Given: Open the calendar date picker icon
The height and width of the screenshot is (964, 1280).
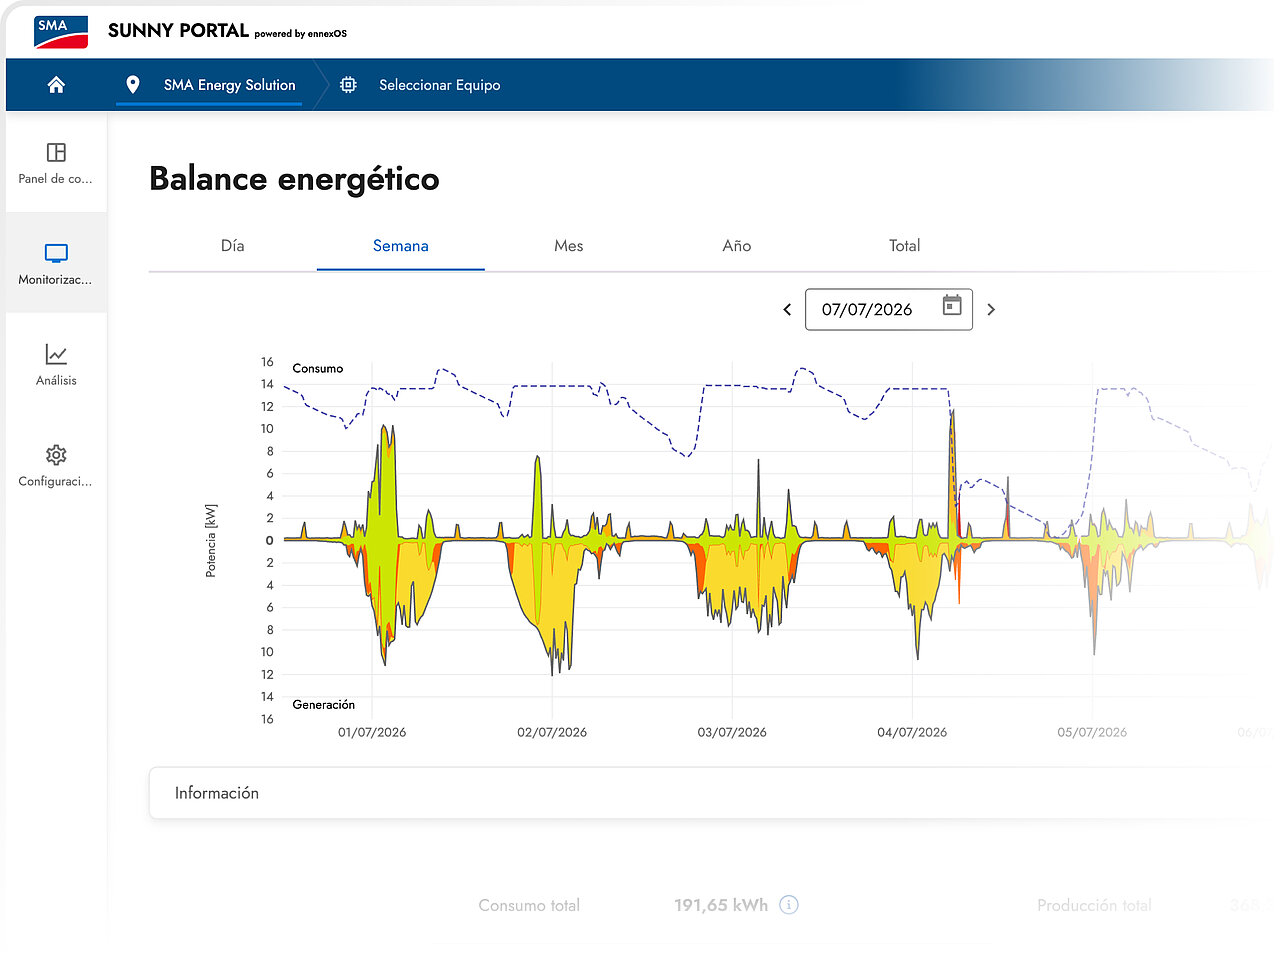Looking at the screenshot, I should (952, 306).
